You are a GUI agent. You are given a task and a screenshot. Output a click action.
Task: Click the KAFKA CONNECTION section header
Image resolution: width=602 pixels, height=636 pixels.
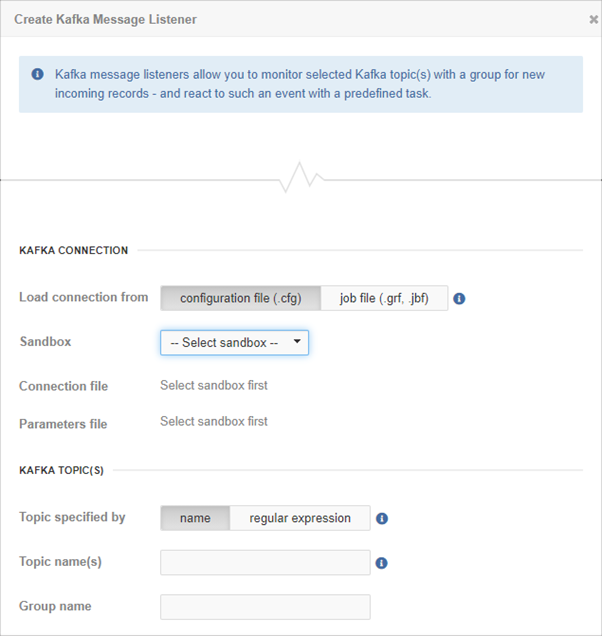pyautogui.click(x=73, y=250)
